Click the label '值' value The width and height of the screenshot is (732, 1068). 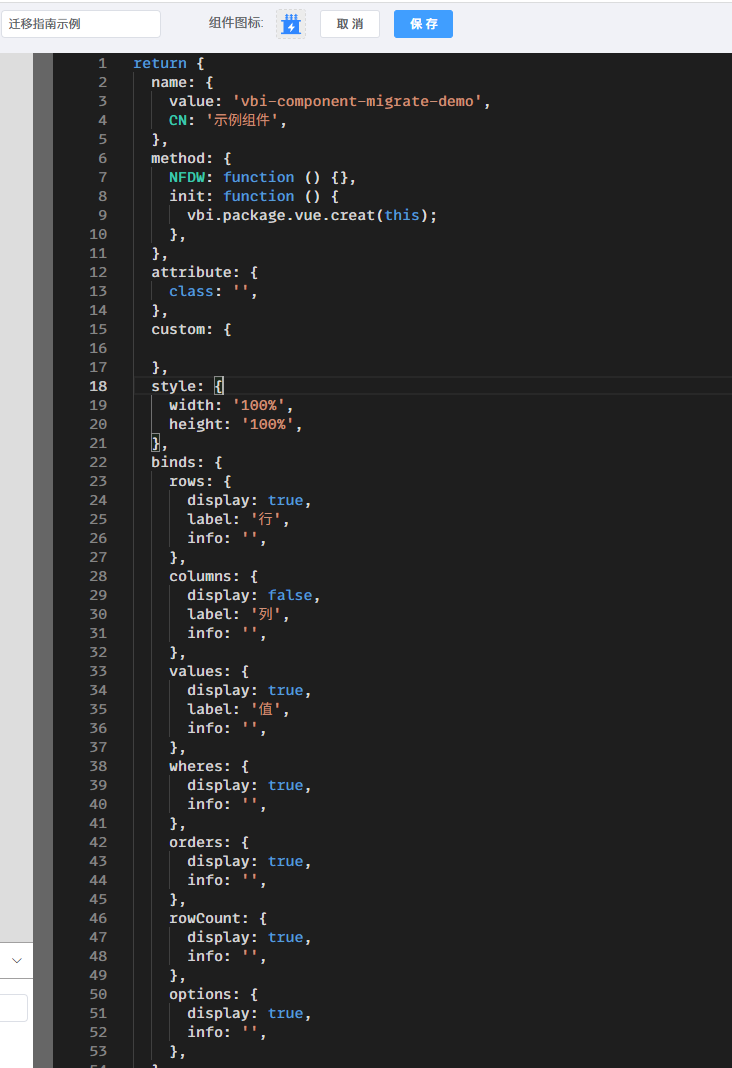(x=266, y=710)
